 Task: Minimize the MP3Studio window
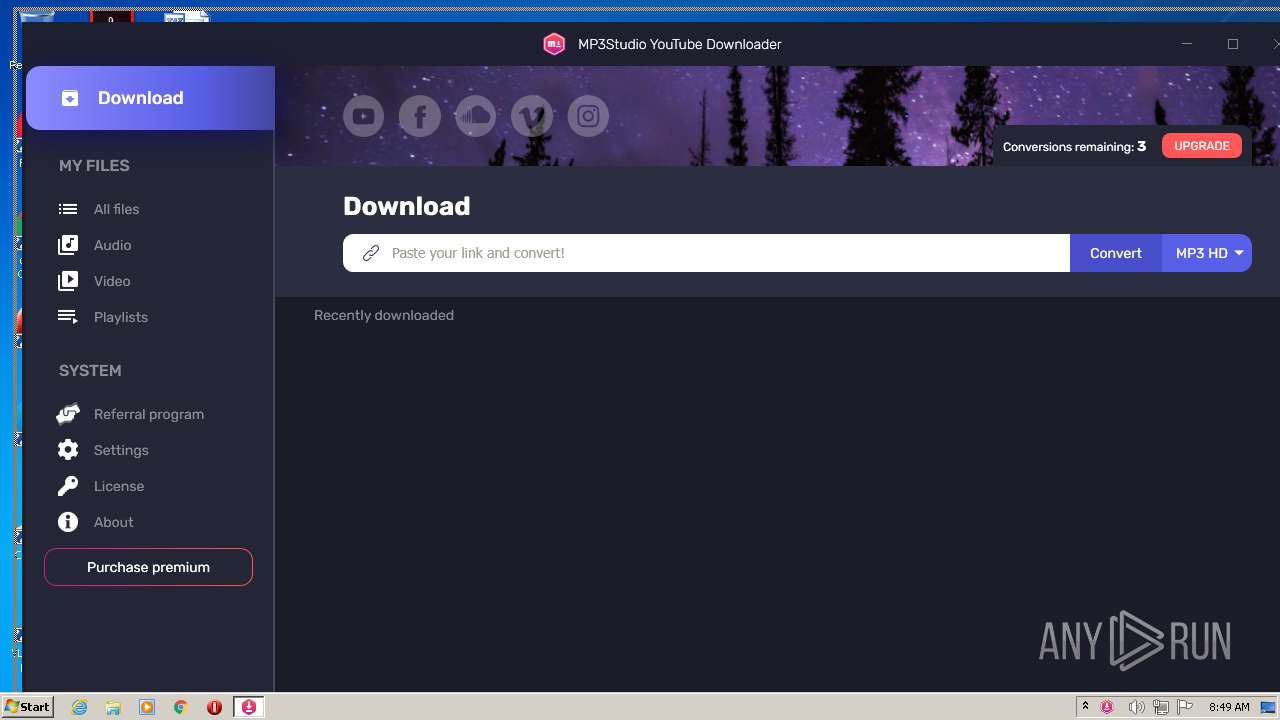pos(1187,44)
